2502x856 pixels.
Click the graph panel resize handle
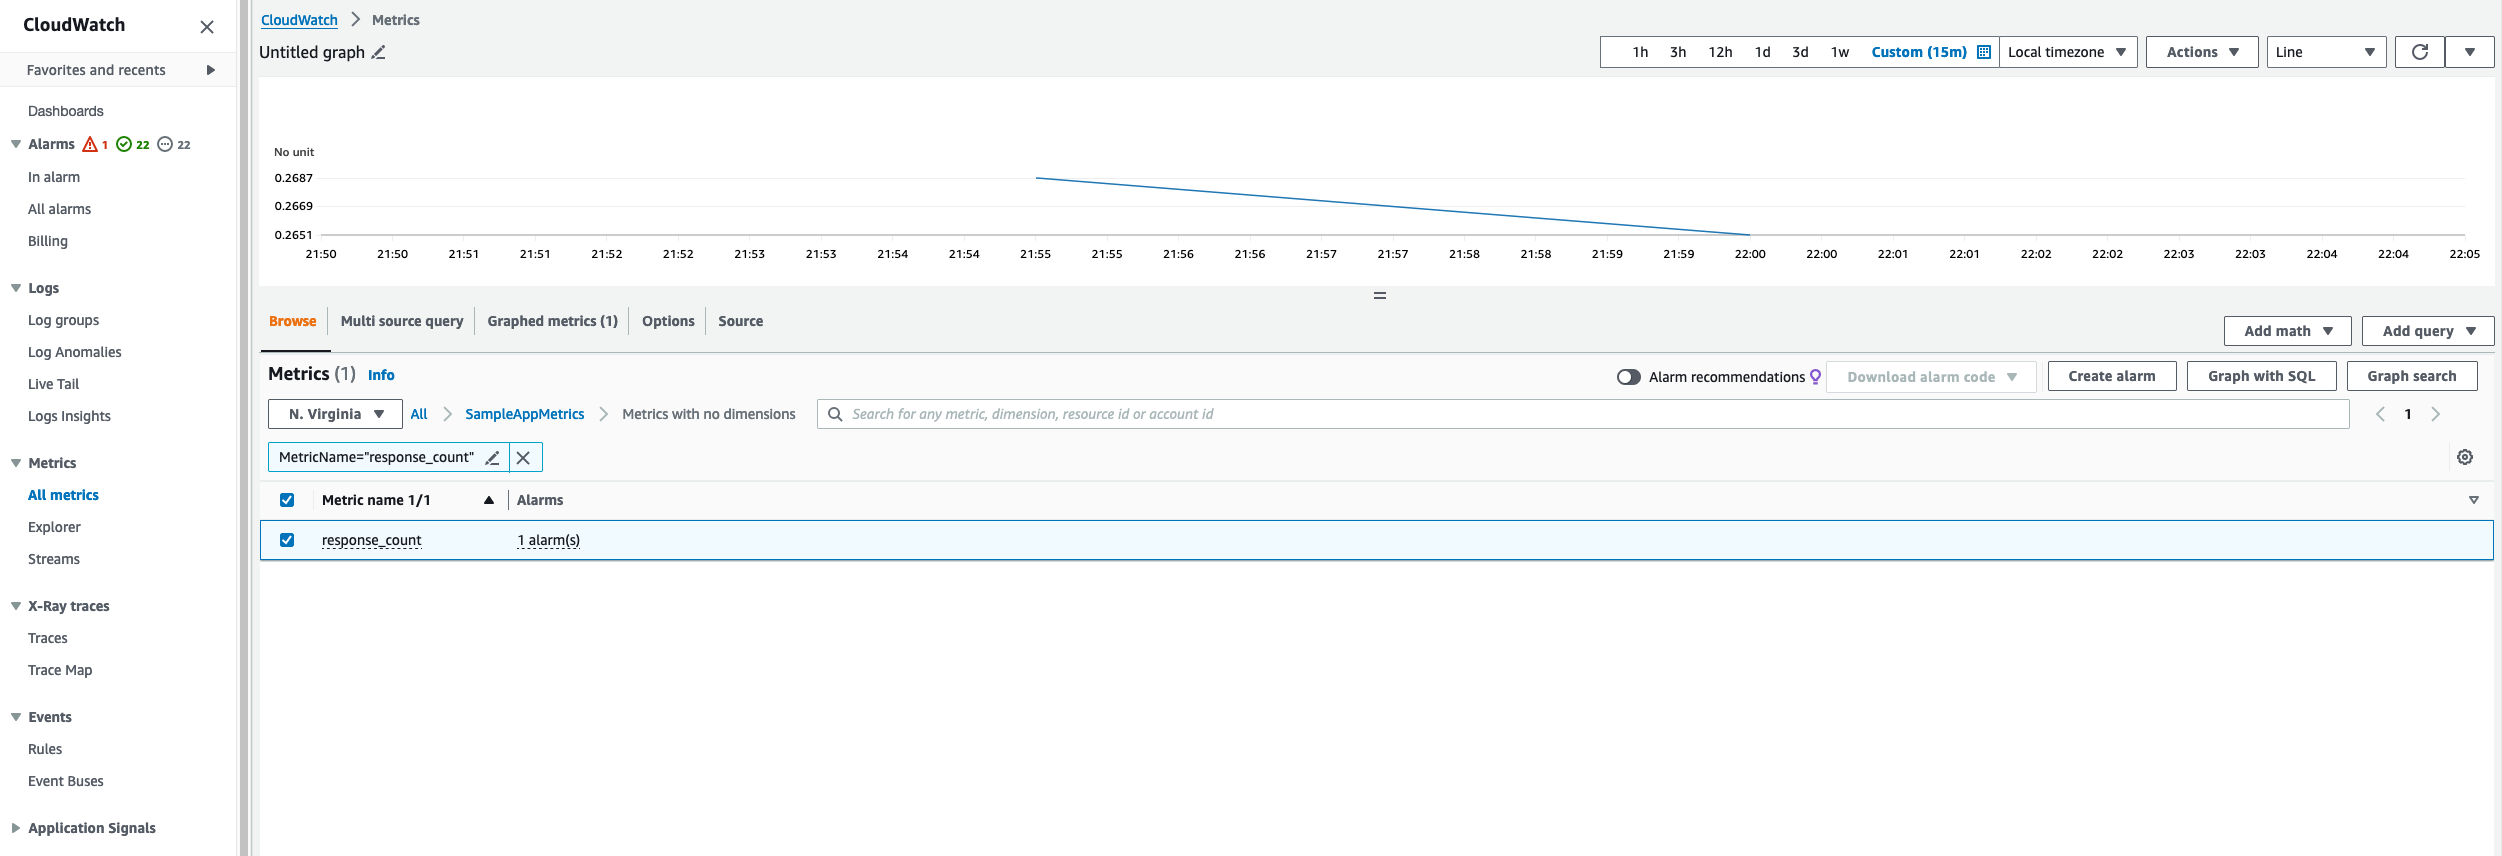click(1380, 296)
